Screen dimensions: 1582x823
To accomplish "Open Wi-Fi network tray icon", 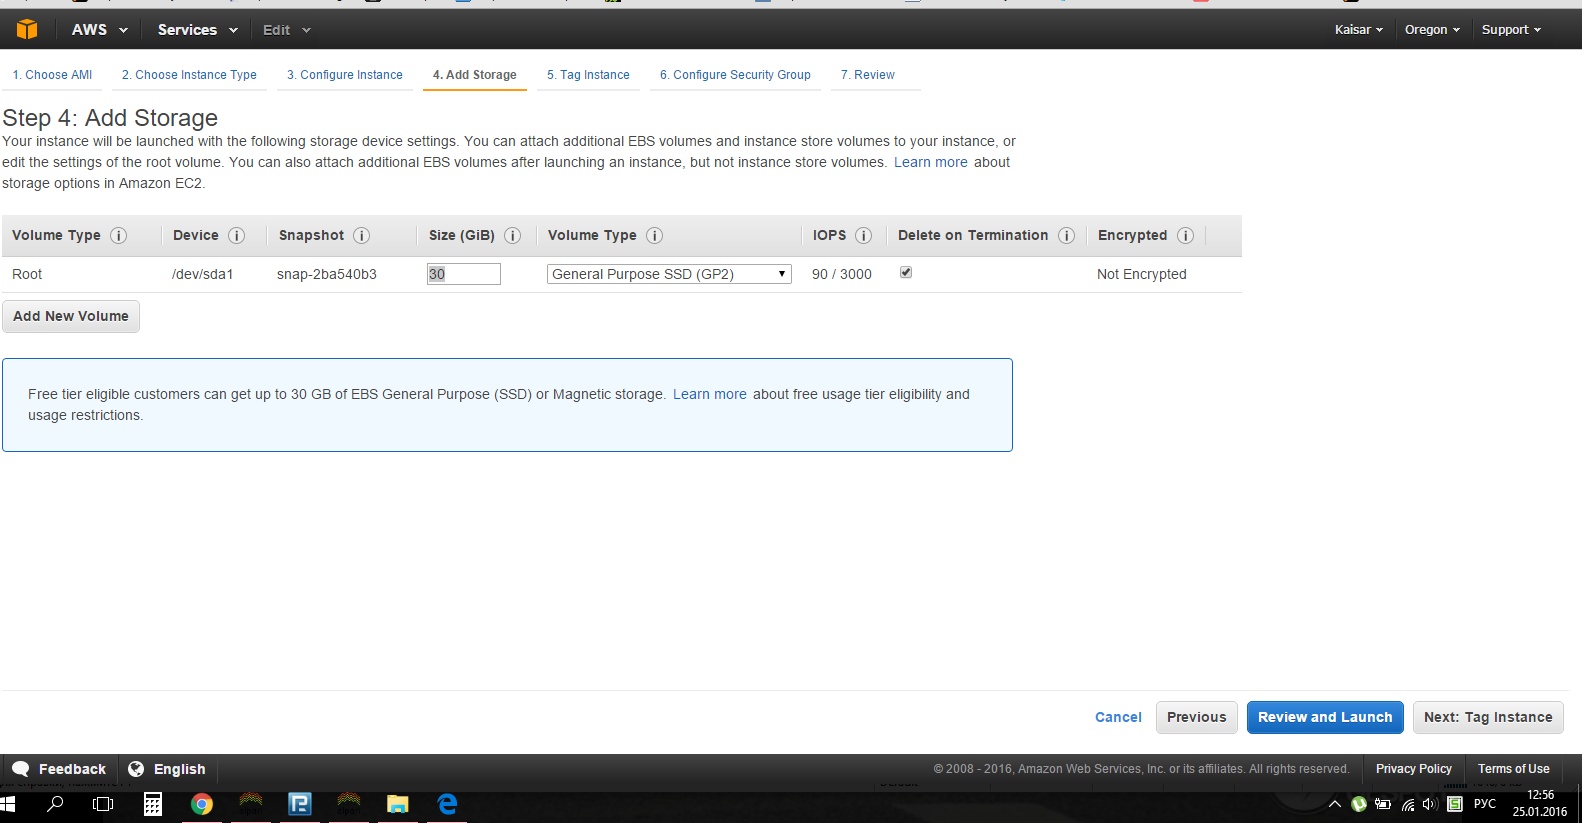I will pyautogui.click(x=1408, y=804).
